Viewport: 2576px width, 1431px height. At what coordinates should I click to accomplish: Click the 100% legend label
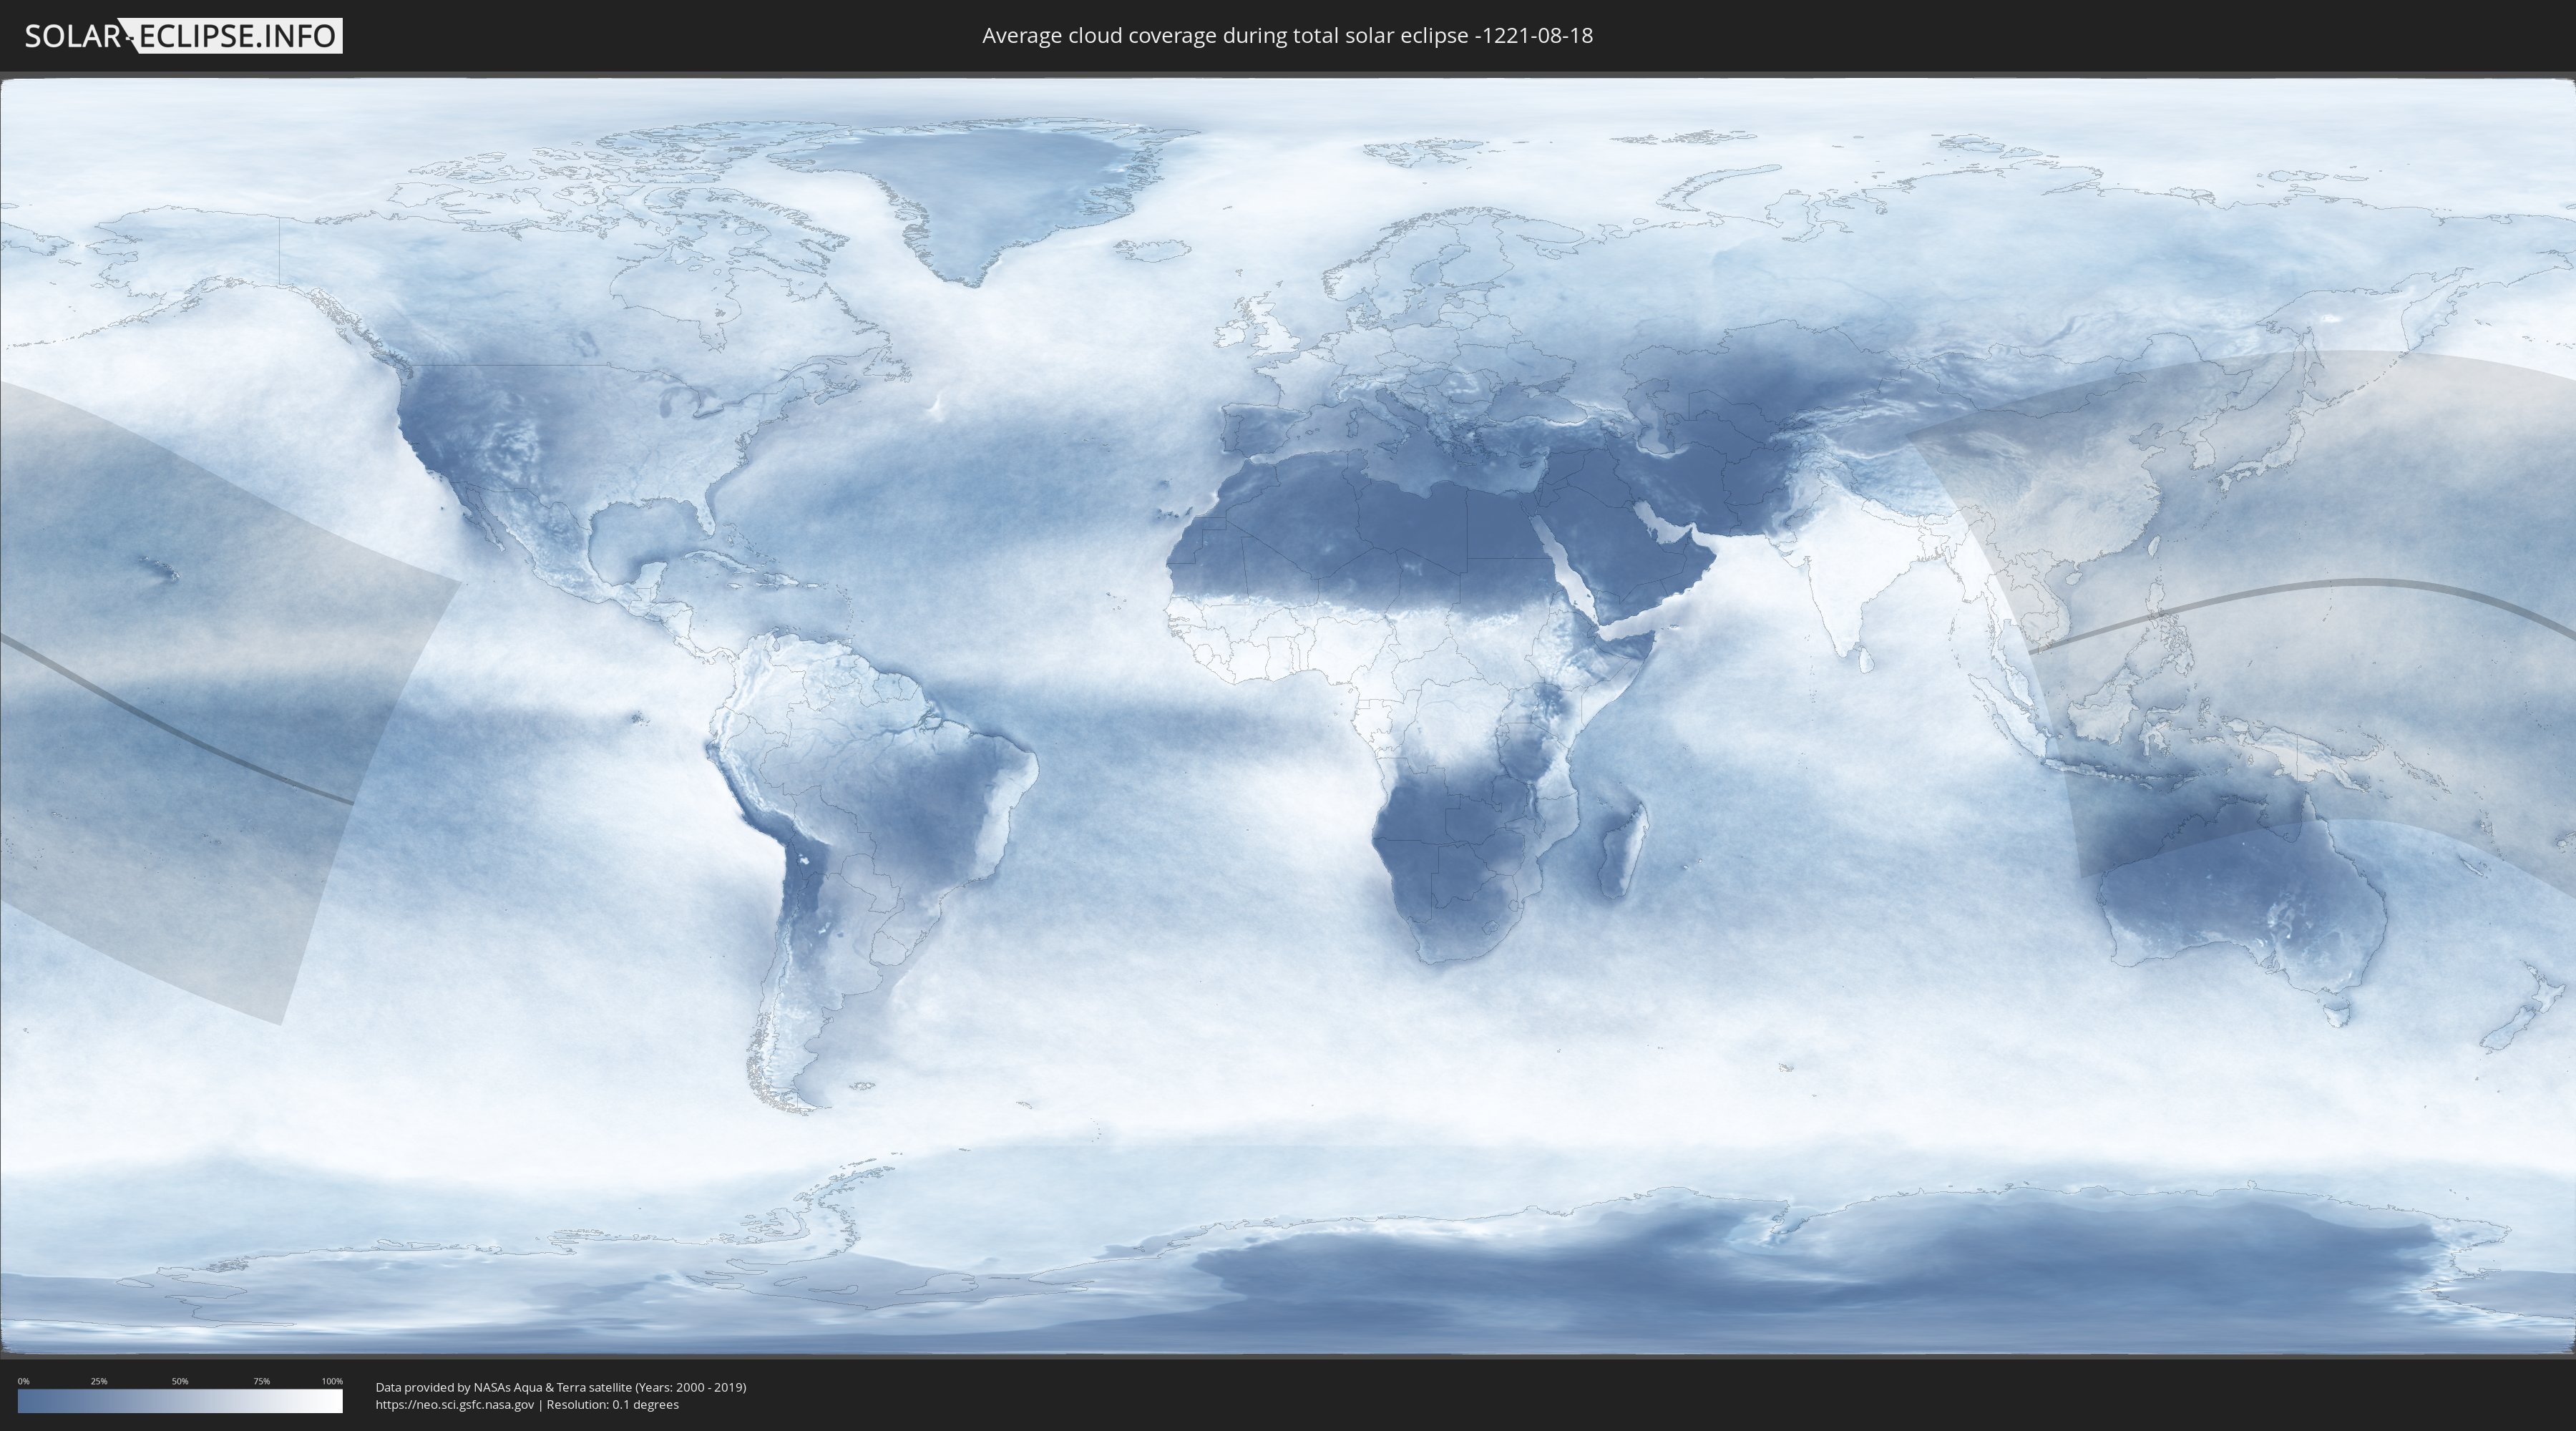coord(332,1381)
